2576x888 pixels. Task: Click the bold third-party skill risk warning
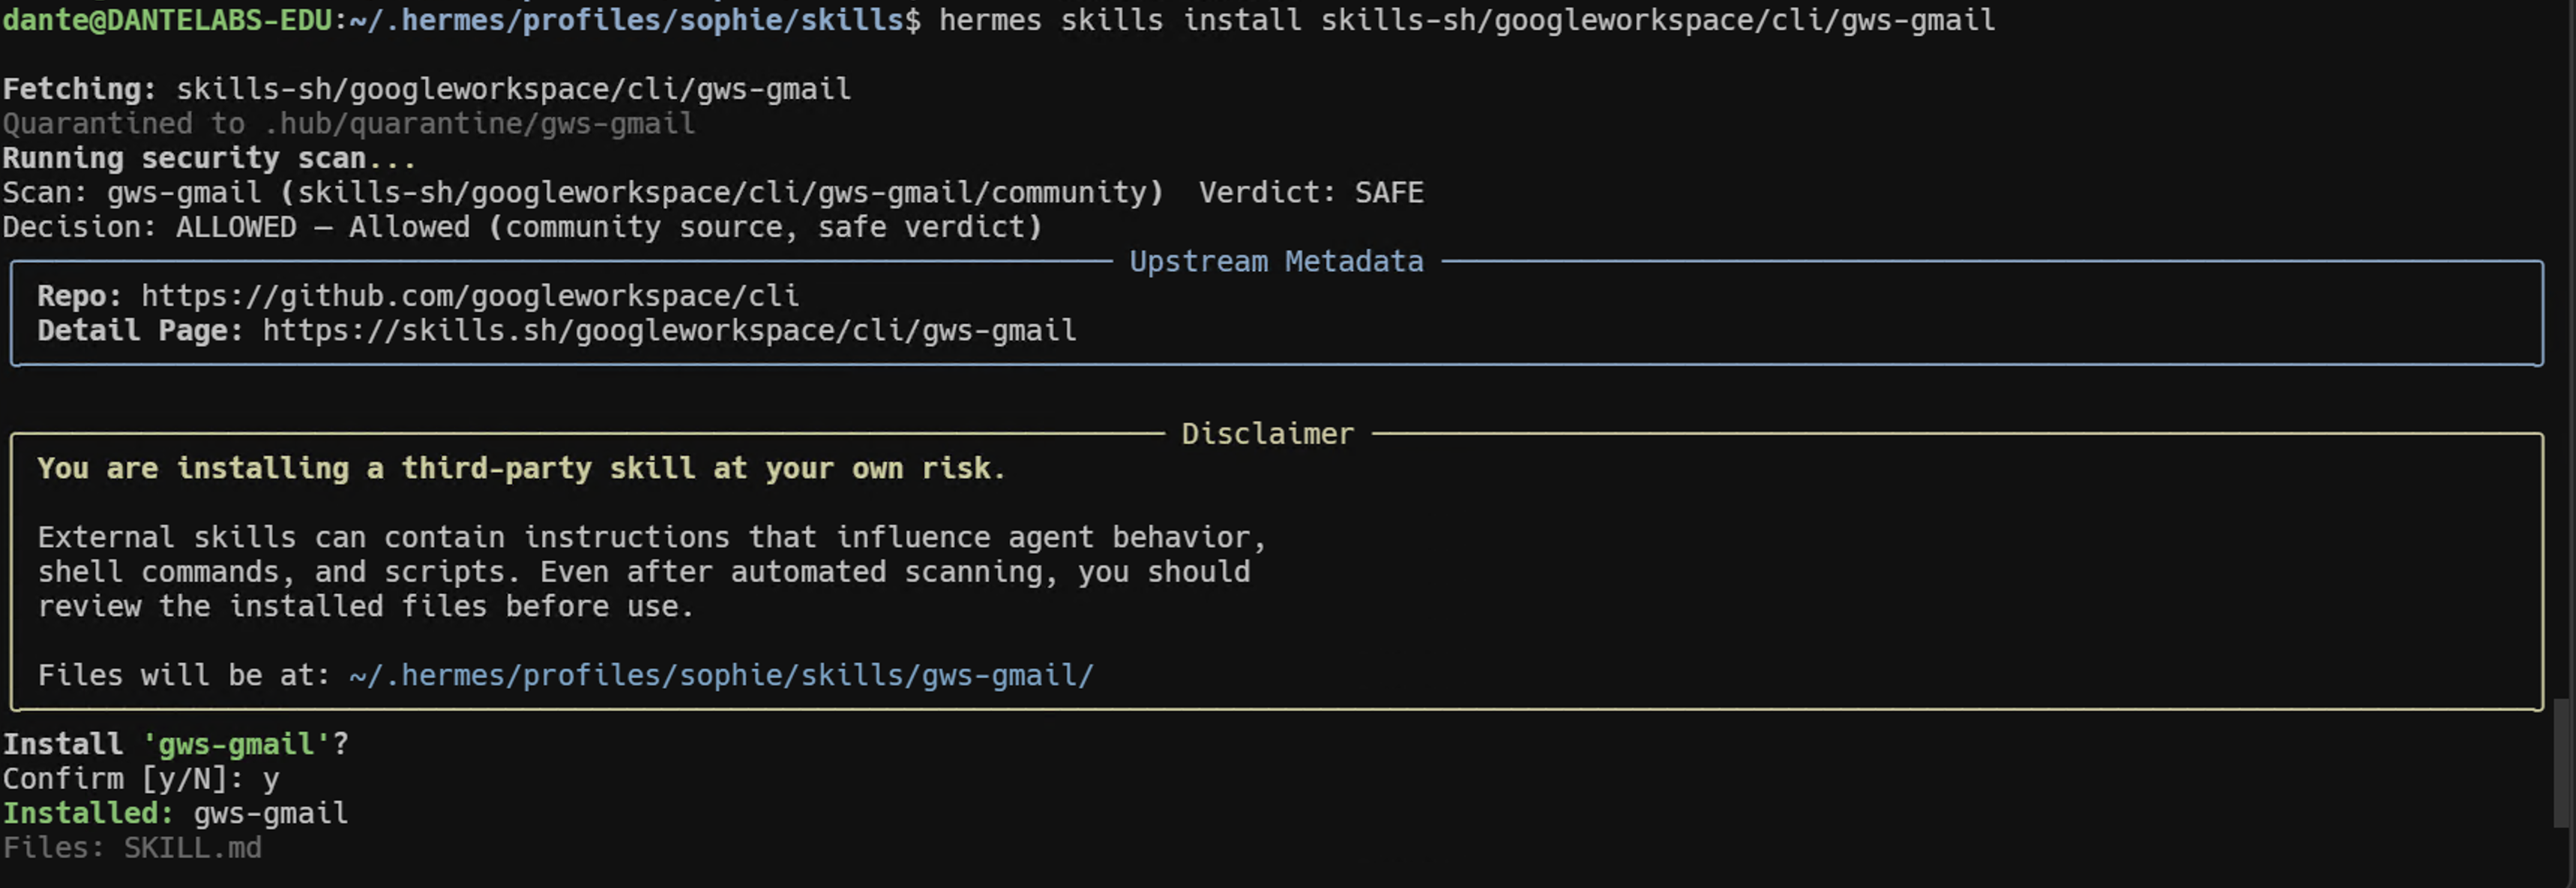click(521, 469)
